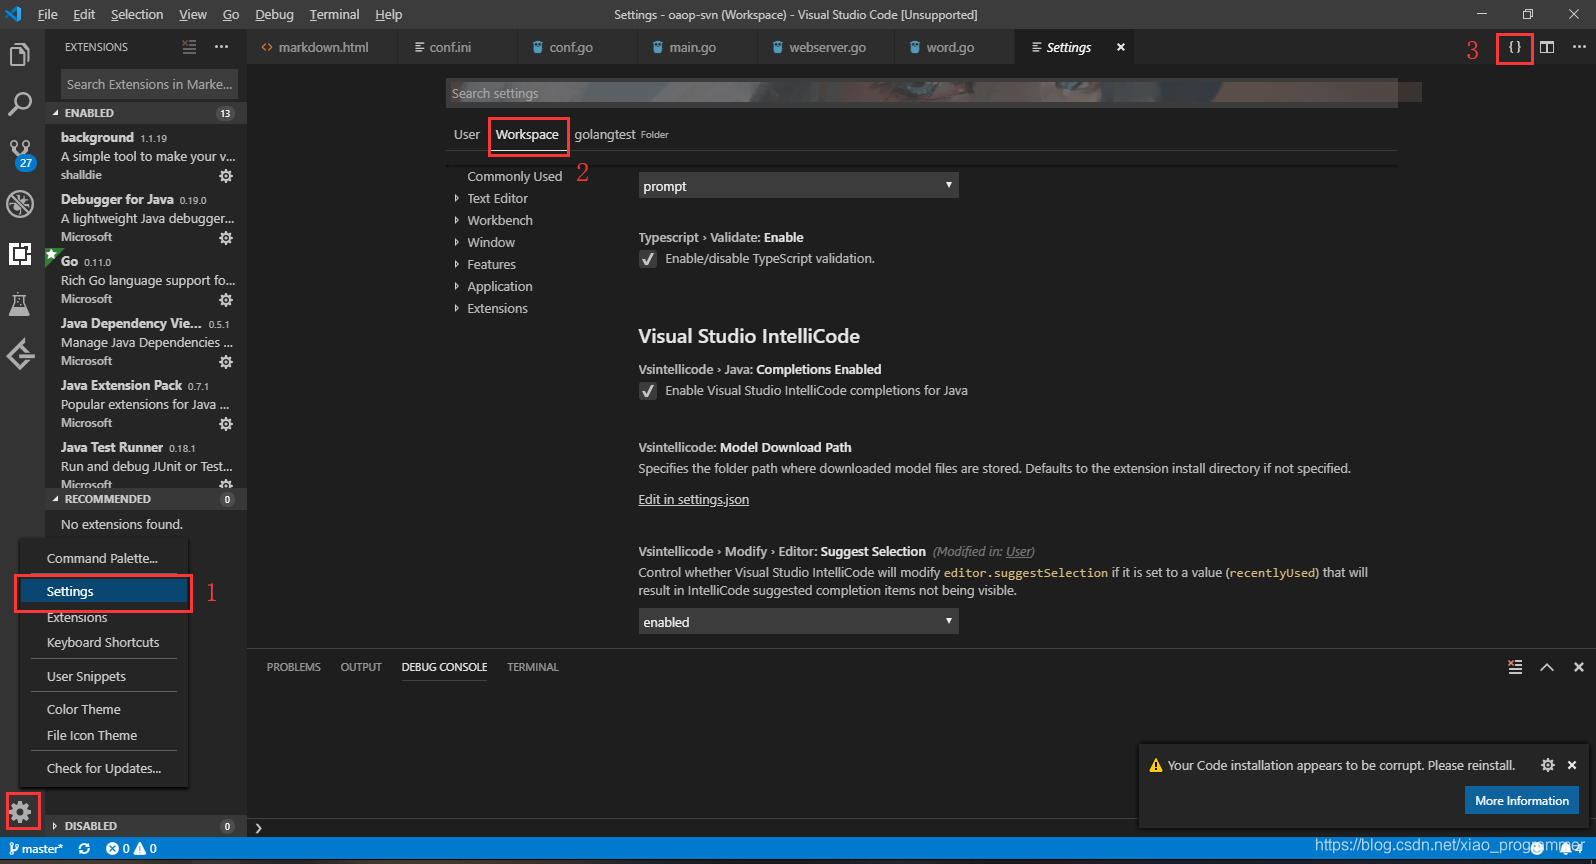
Task: Manage the Java Dependency Viewer gear
Action: 226,362
